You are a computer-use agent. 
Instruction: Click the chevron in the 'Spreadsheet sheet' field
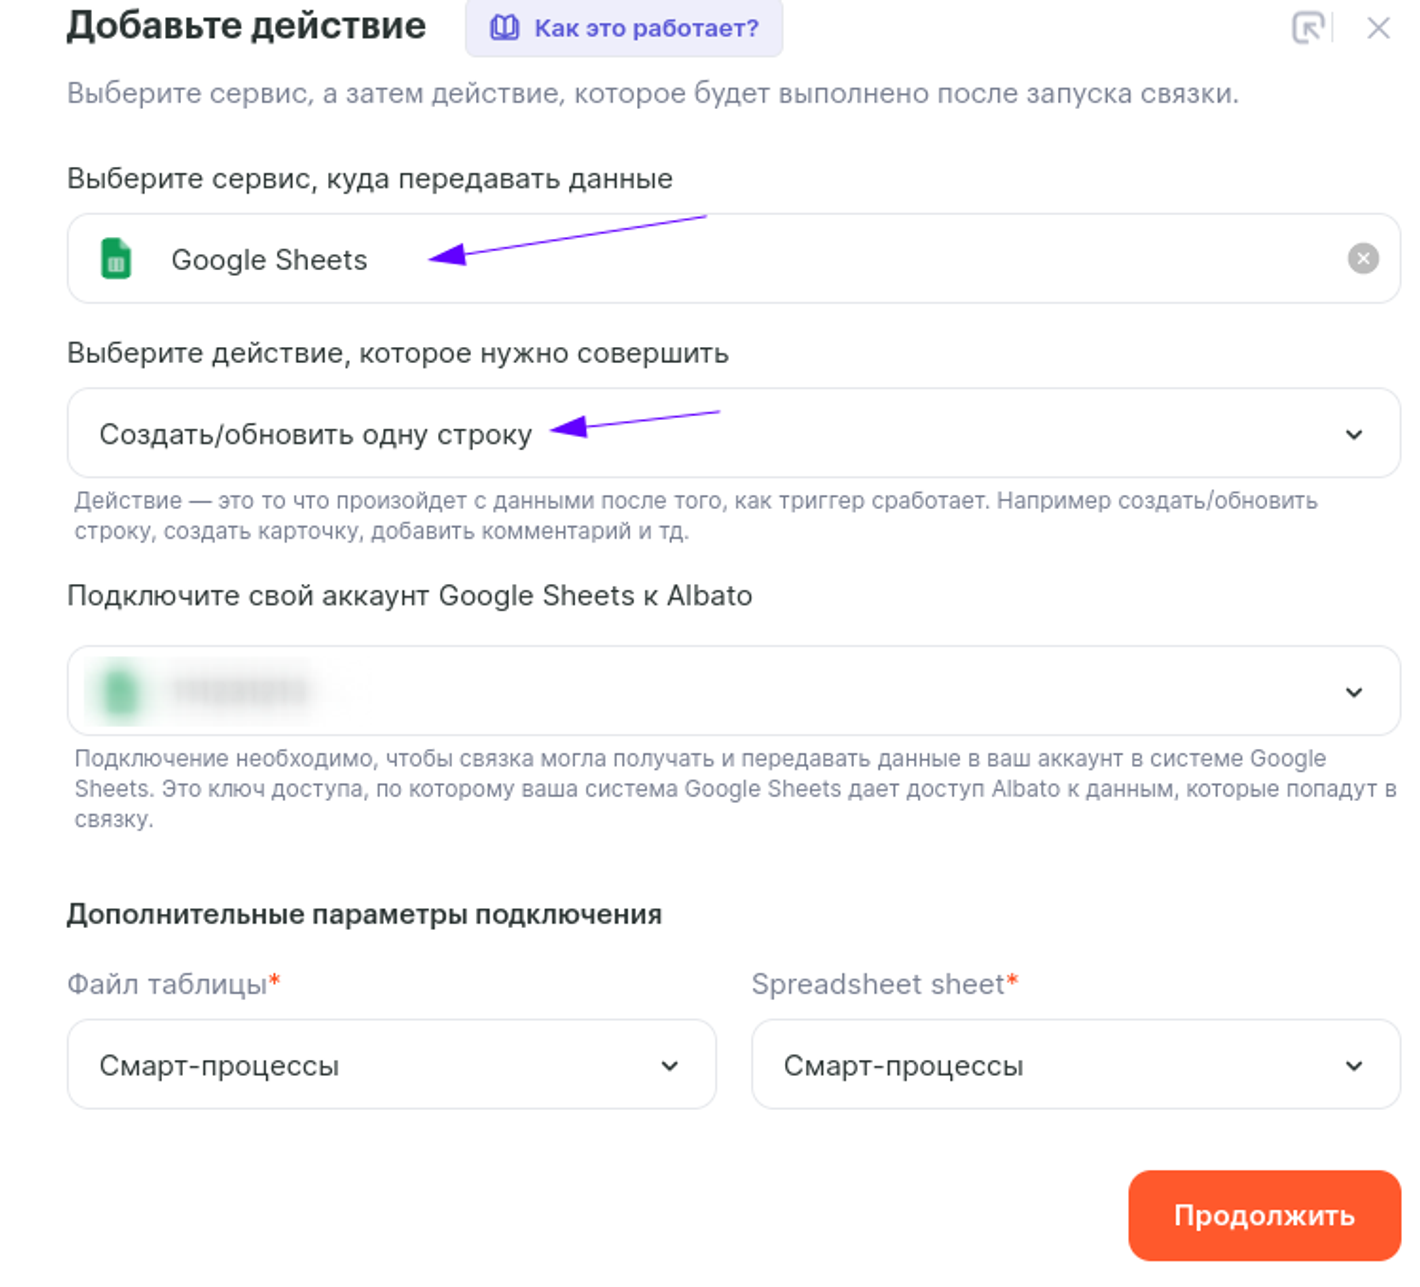(1353, 1066)
